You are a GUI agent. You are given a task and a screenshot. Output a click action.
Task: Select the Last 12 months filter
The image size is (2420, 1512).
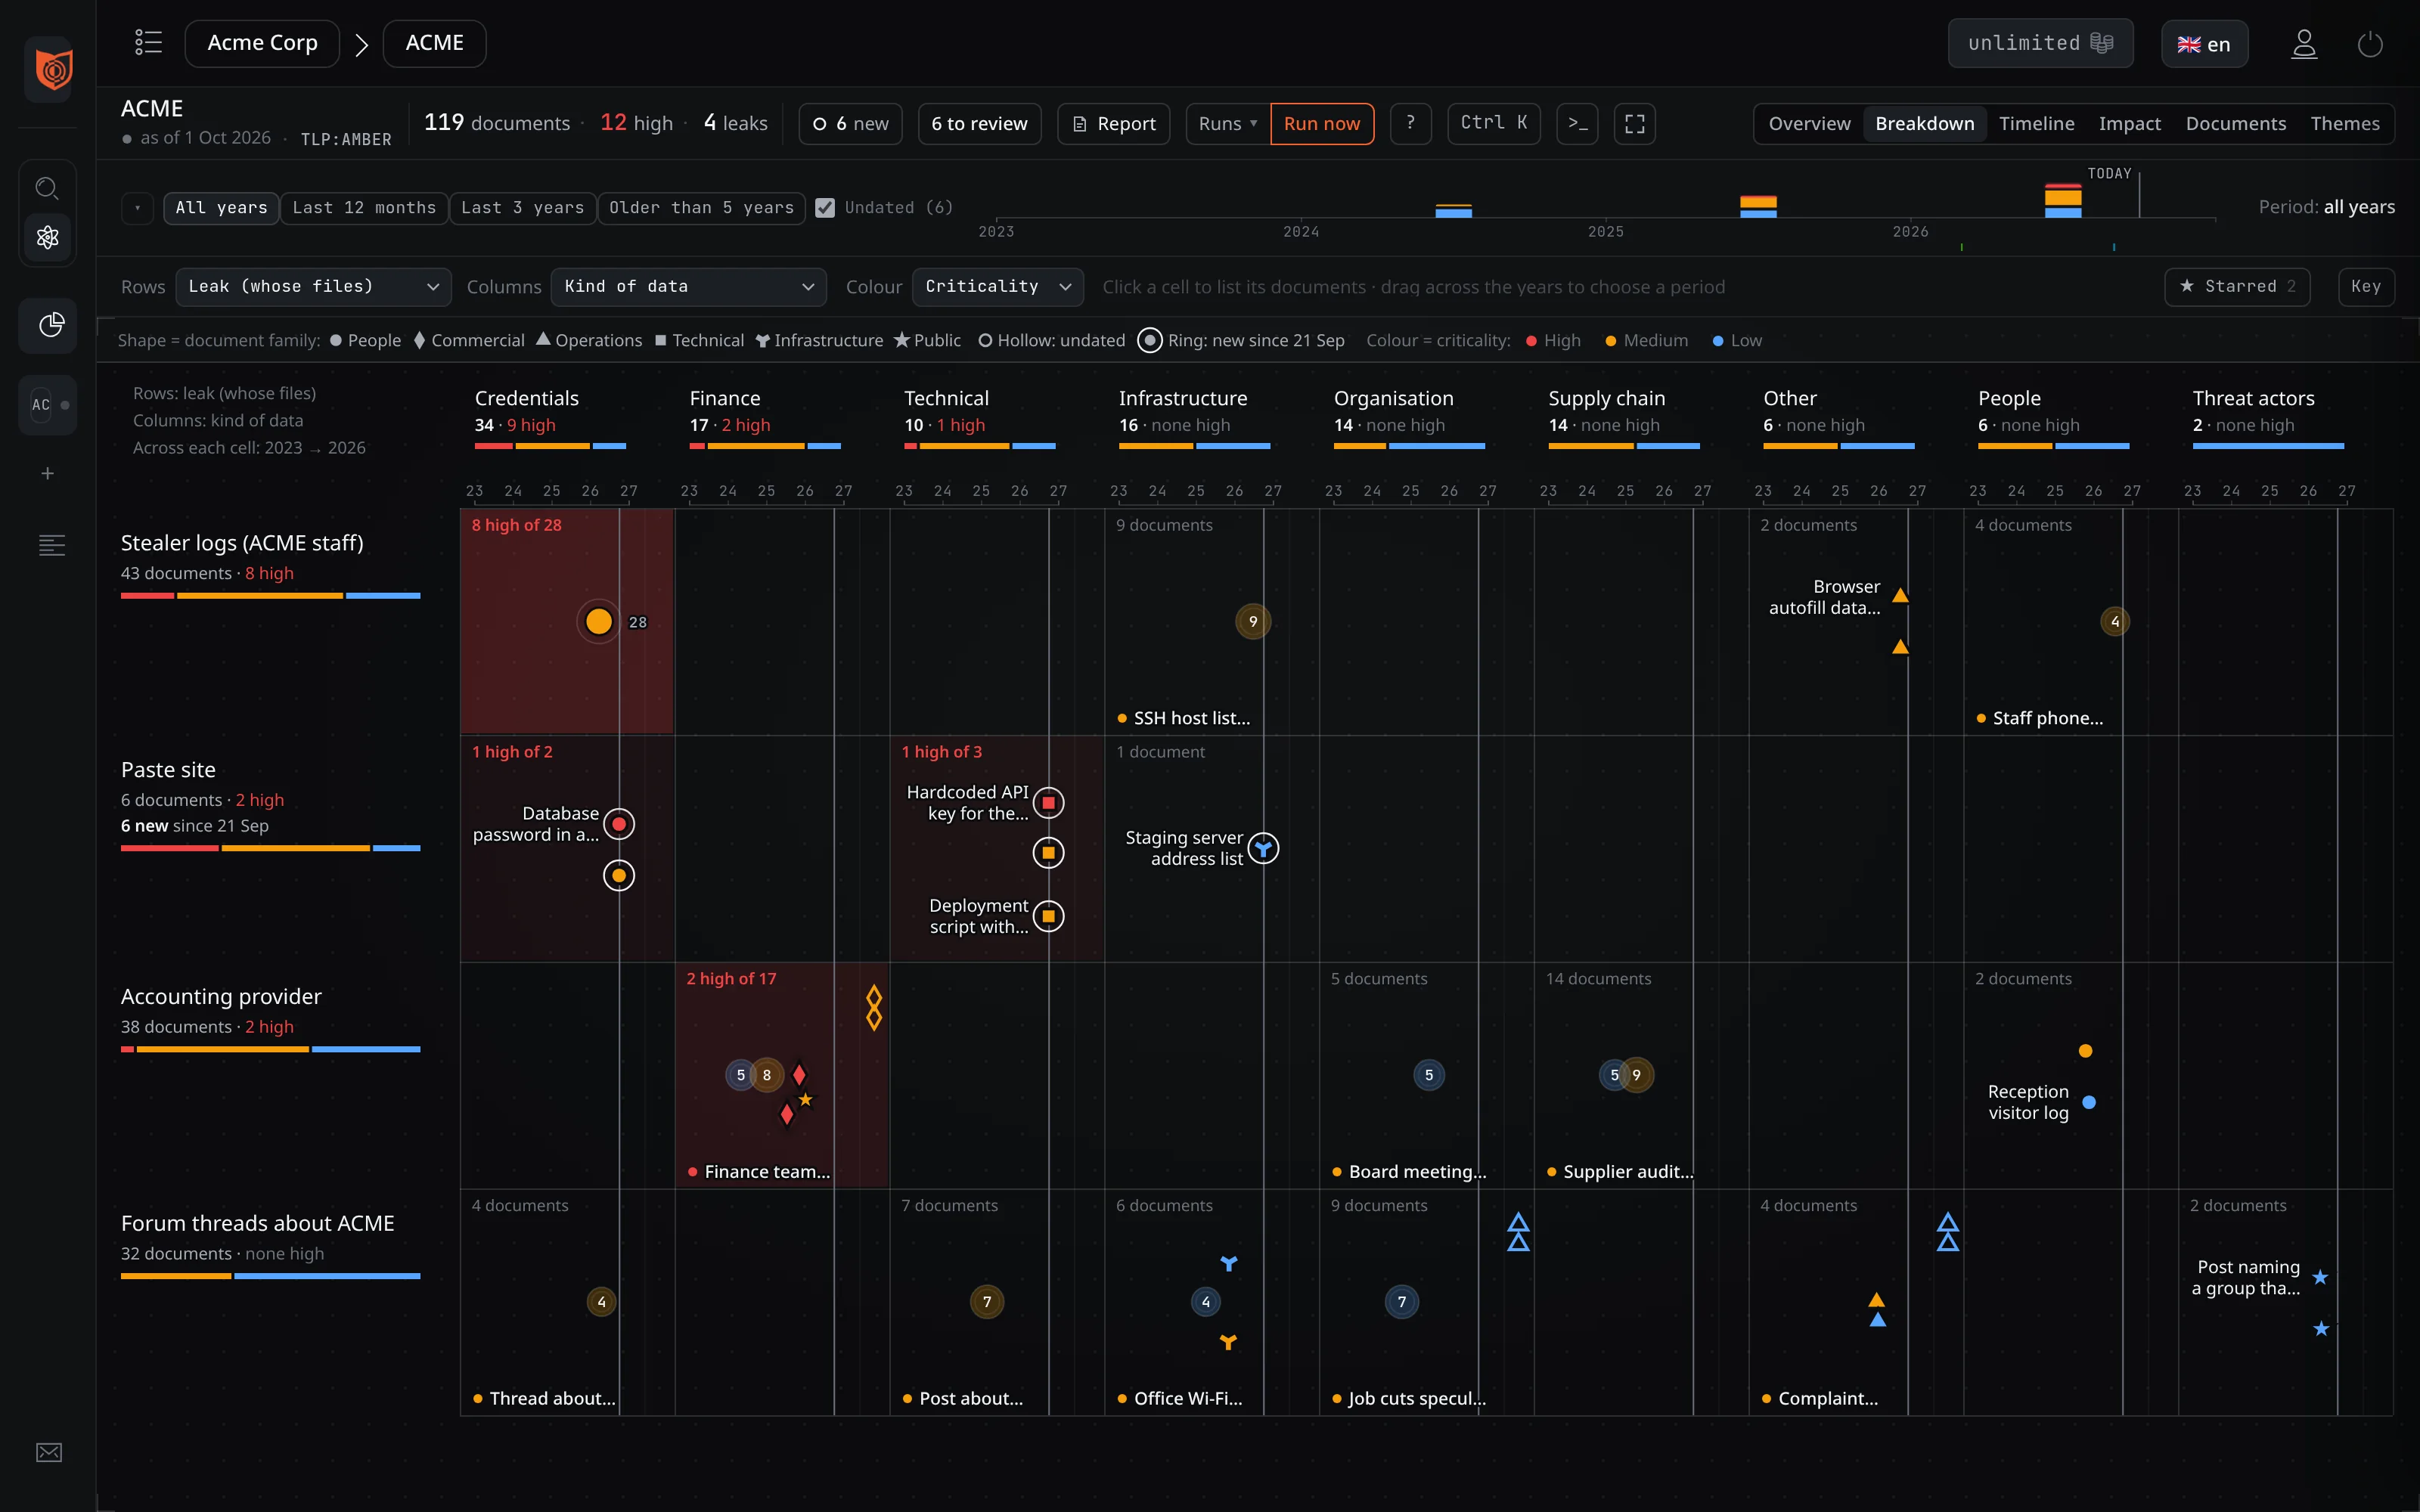[x=364, y=208]
